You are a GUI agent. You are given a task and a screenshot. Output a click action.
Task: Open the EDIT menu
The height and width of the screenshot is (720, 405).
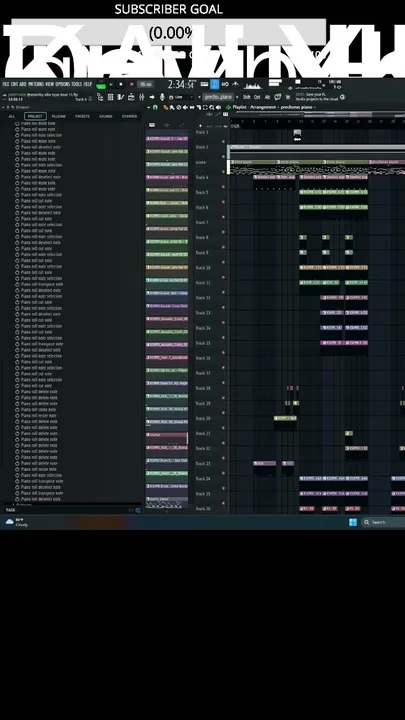[14, 84]
